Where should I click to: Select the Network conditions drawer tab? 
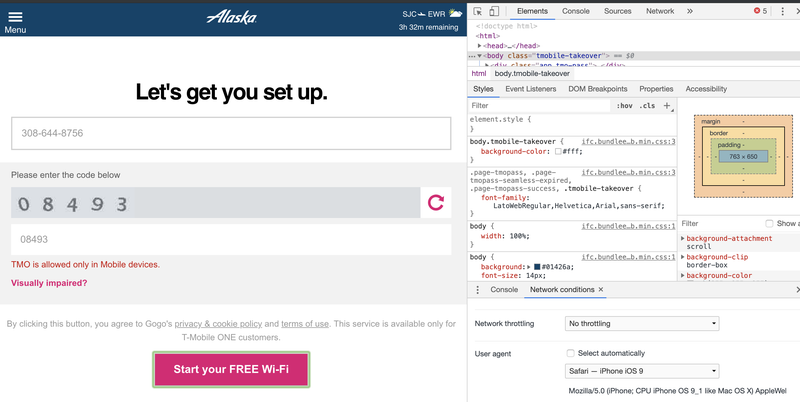pyautogui.click(x=562, y=289)
